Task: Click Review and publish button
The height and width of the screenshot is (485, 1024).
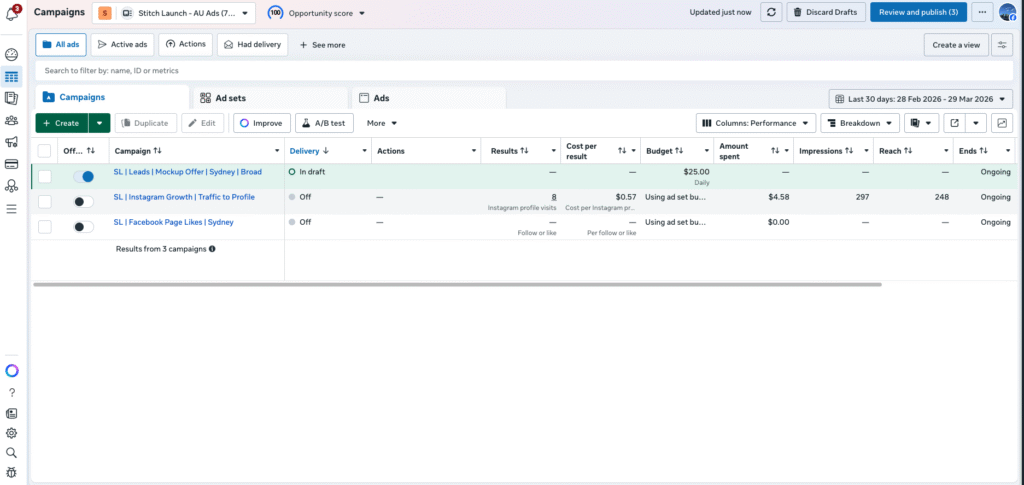Action: [918, 12]
